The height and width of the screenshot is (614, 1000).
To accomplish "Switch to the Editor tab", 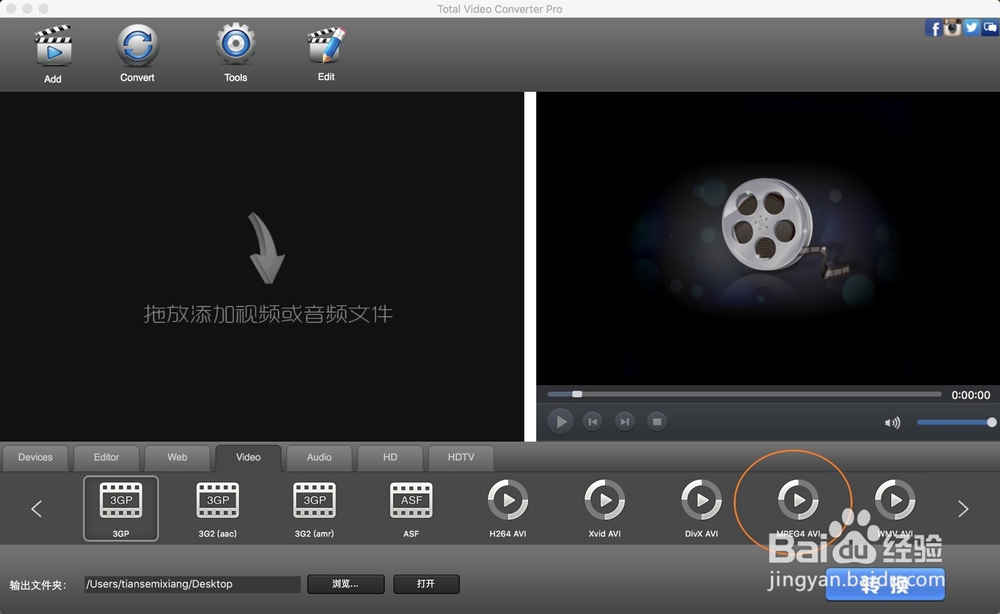I will pos(106,457).
